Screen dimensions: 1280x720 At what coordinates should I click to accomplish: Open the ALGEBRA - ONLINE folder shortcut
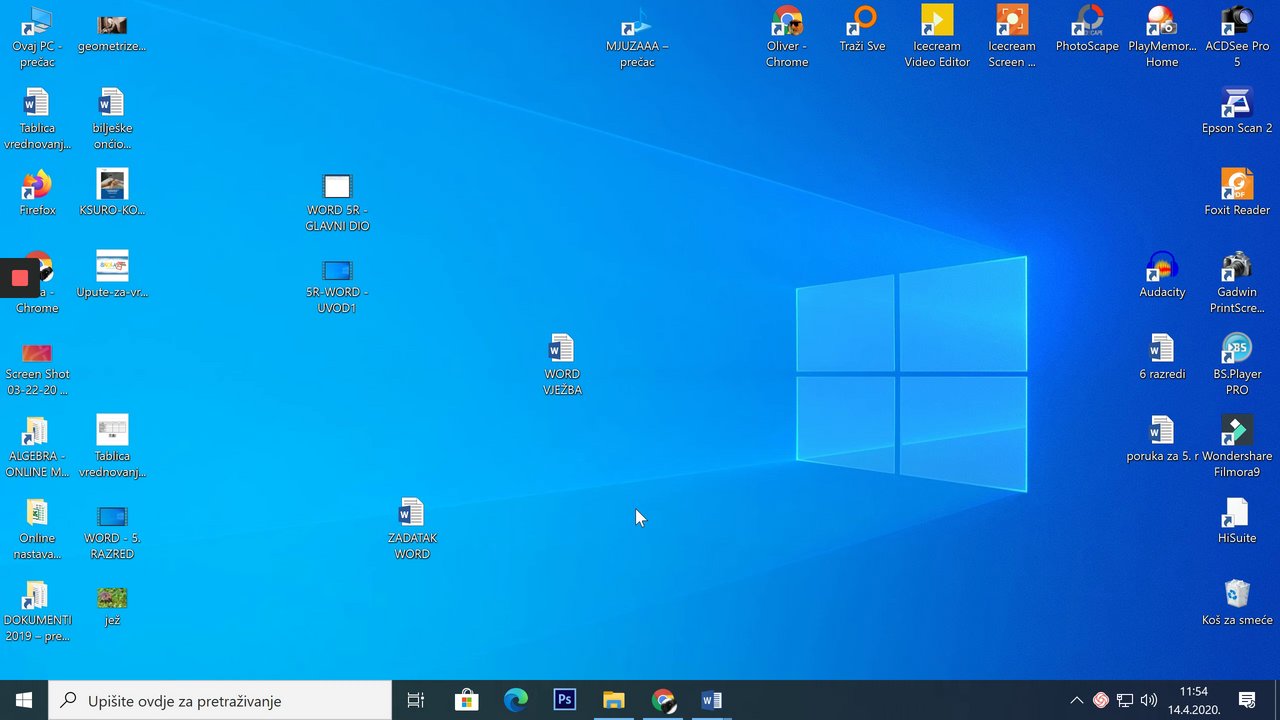tap(36, 431)
